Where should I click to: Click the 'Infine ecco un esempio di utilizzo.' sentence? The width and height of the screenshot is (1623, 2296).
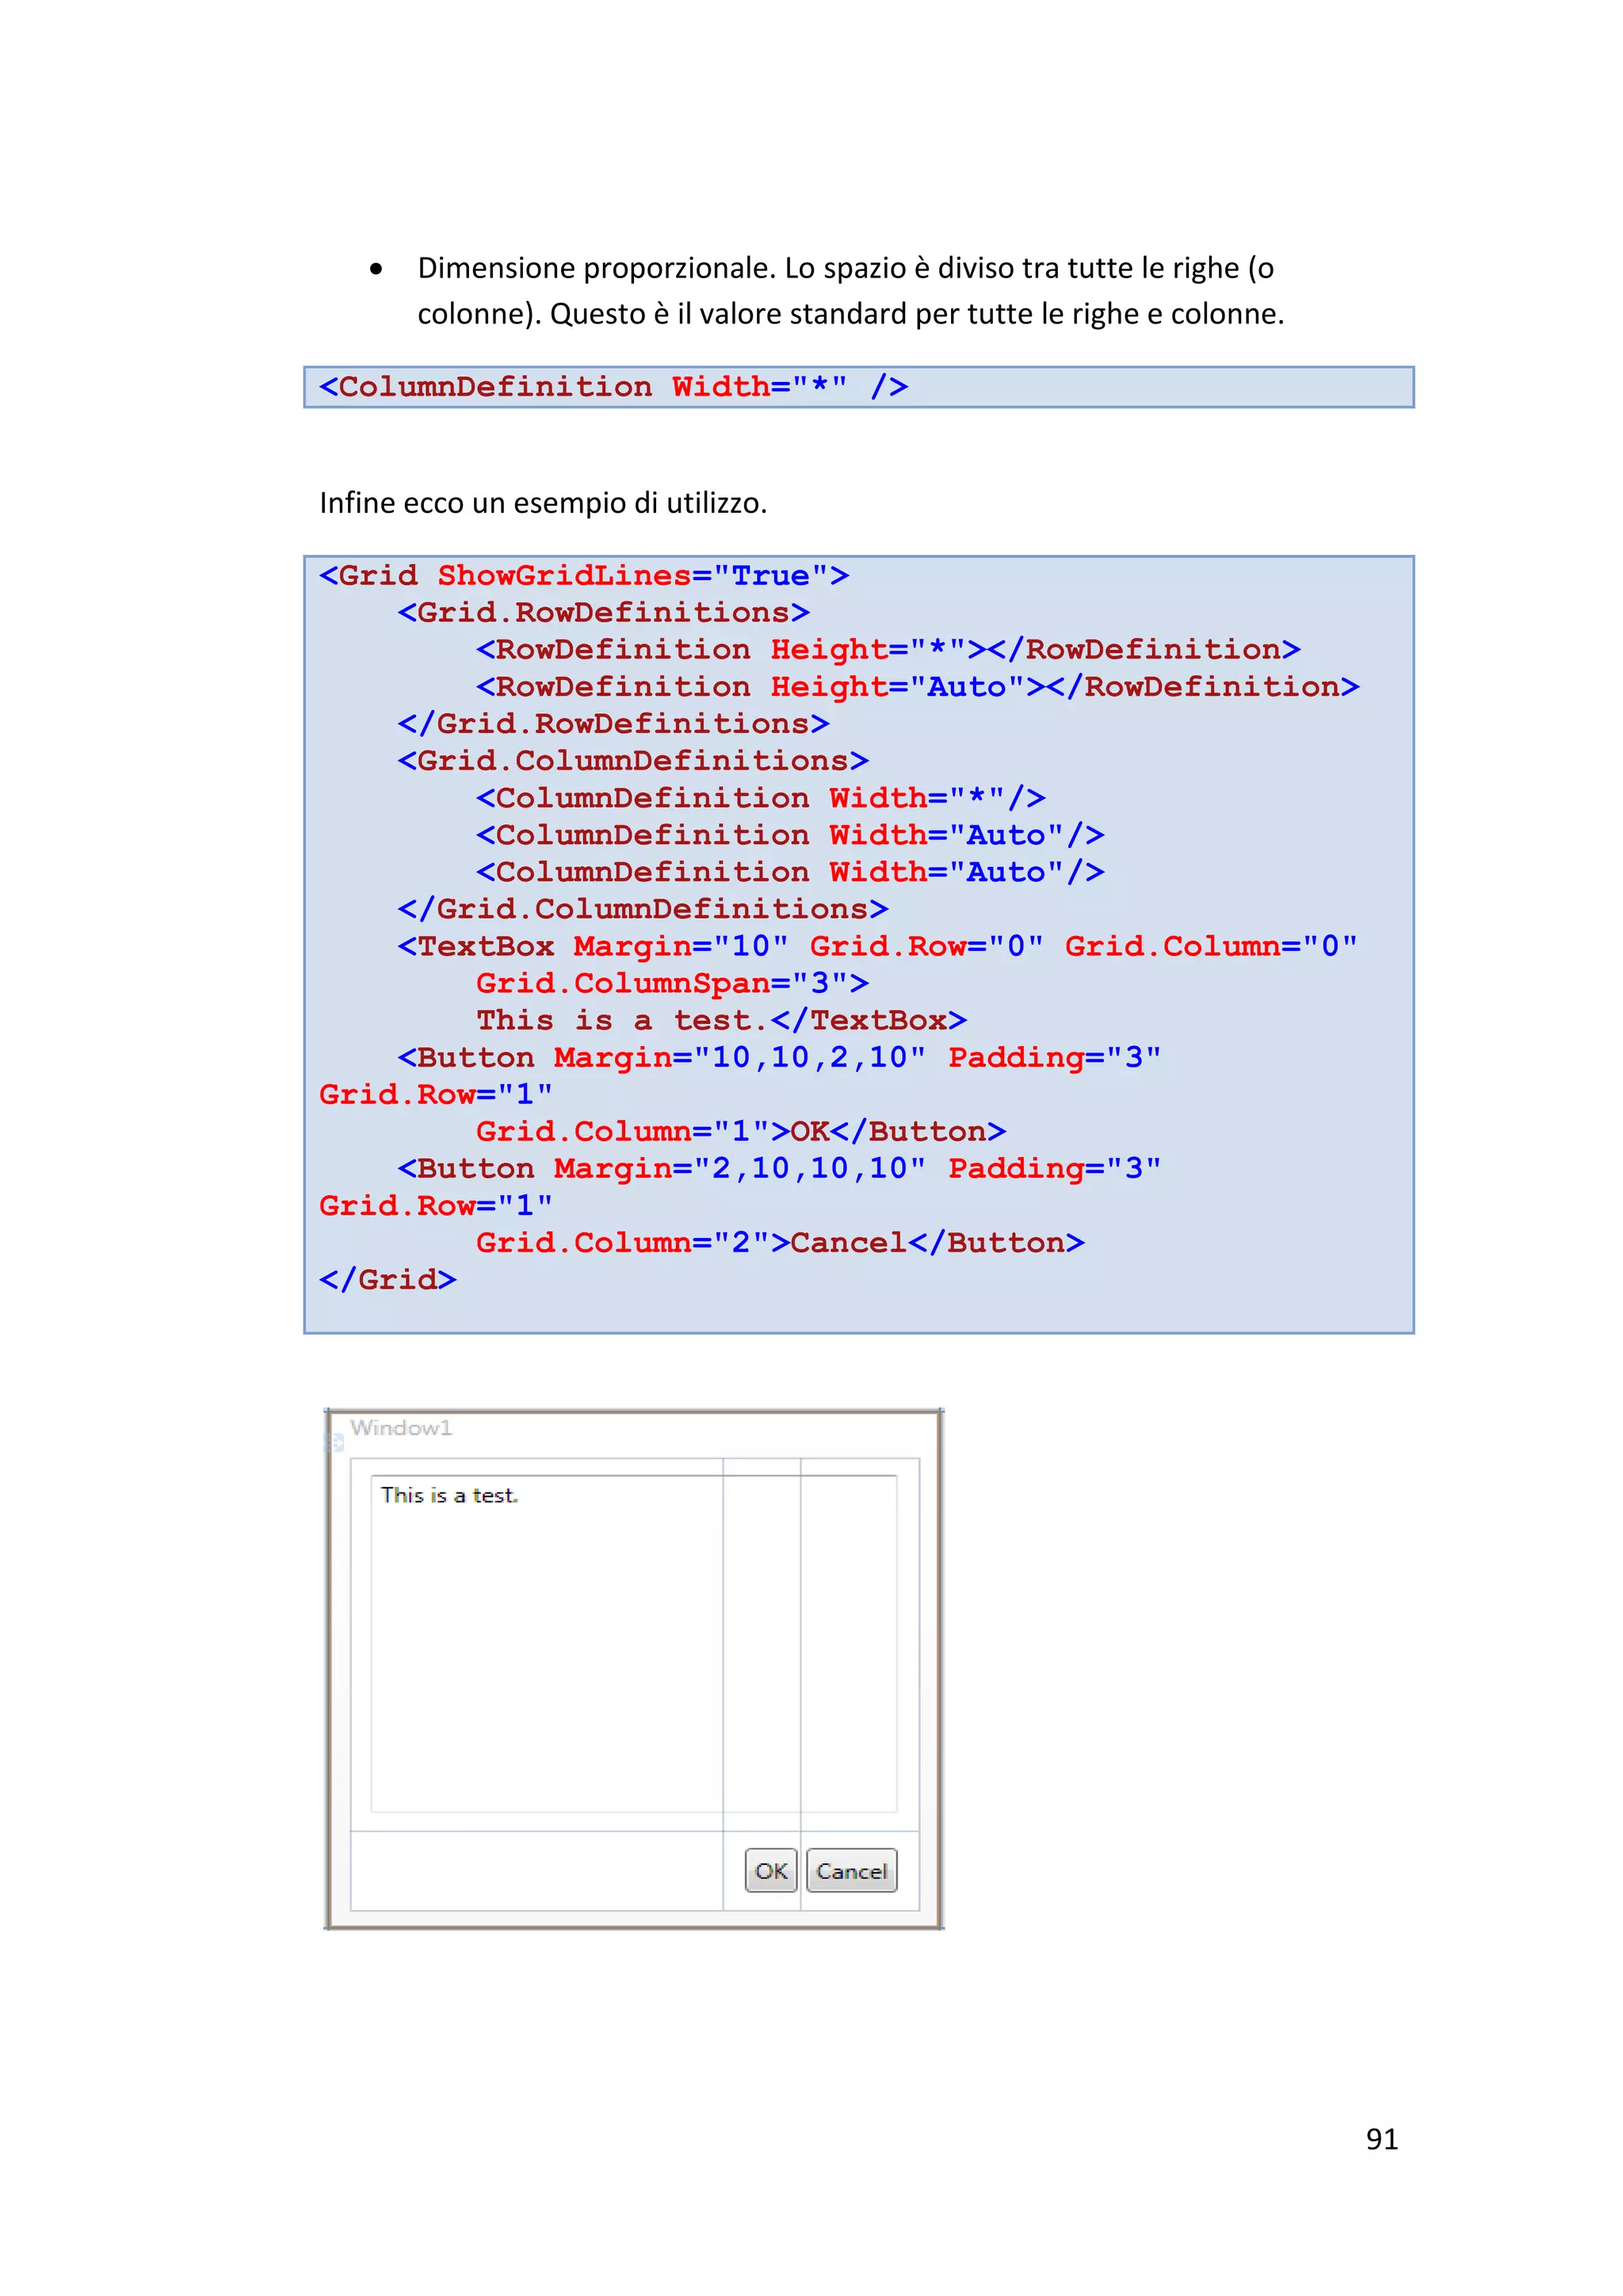point(543,503)
